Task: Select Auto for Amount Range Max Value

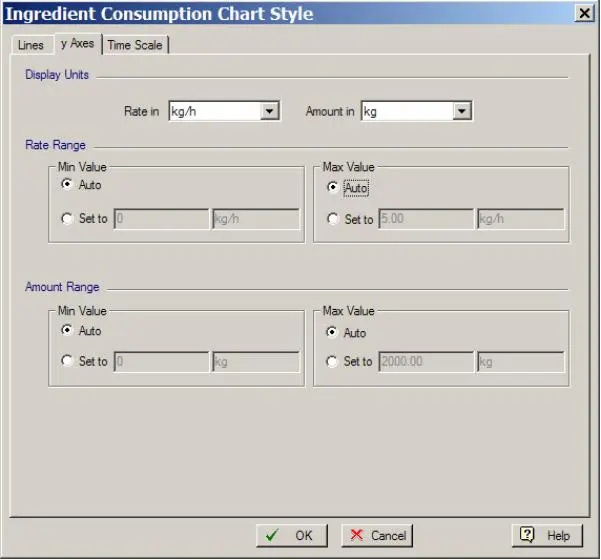Action: click(x=333, y=332)
